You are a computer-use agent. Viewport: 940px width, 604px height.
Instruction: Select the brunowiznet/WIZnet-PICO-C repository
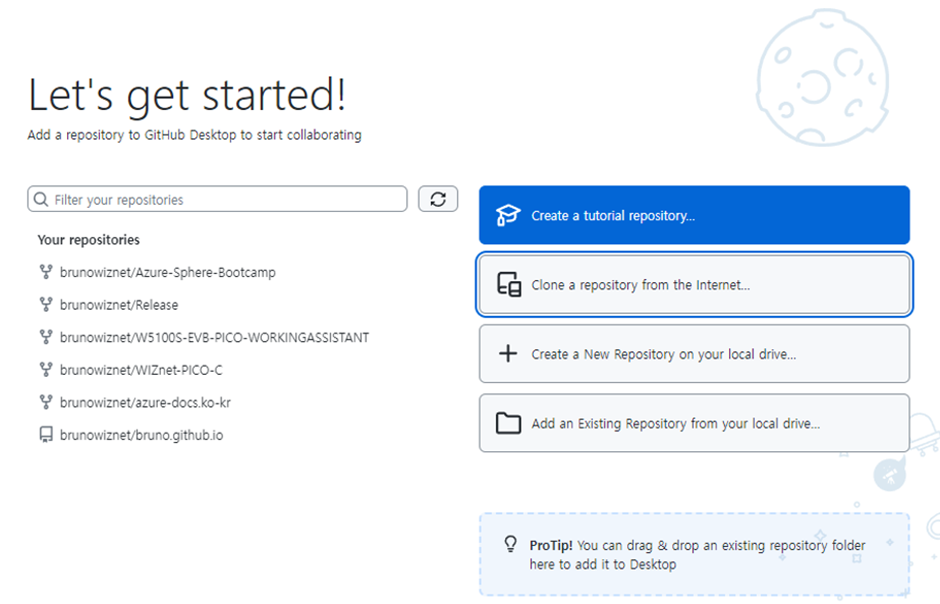click(x=141, y=370)
